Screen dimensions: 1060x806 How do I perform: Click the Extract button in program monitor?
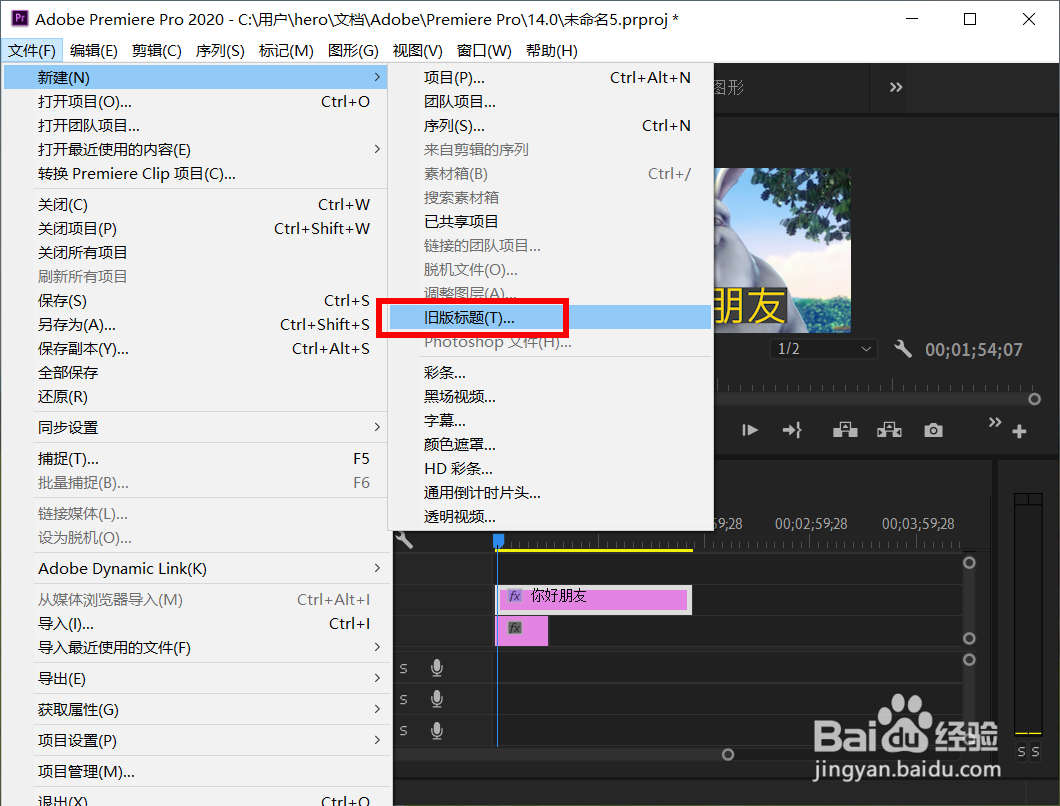coord(889,430)
